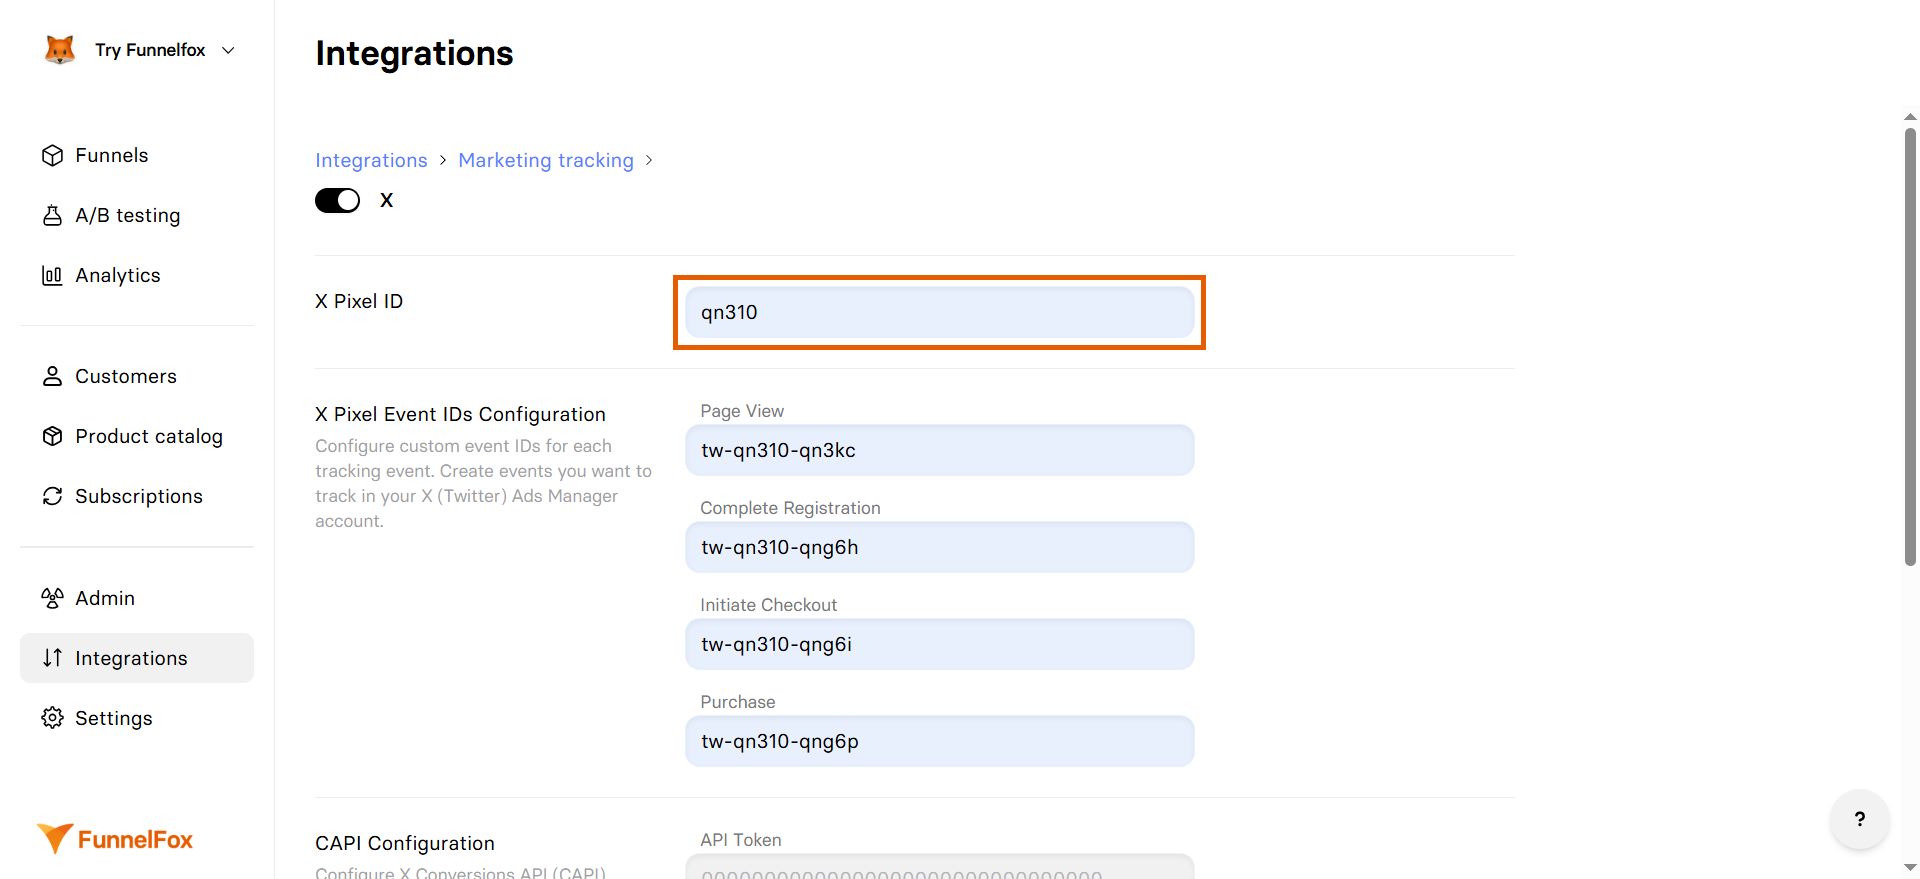Image resolution: width=1920 pixels, height=879 pixels.
Task: Click the Settings gear icon
Action: coord(52,718)
